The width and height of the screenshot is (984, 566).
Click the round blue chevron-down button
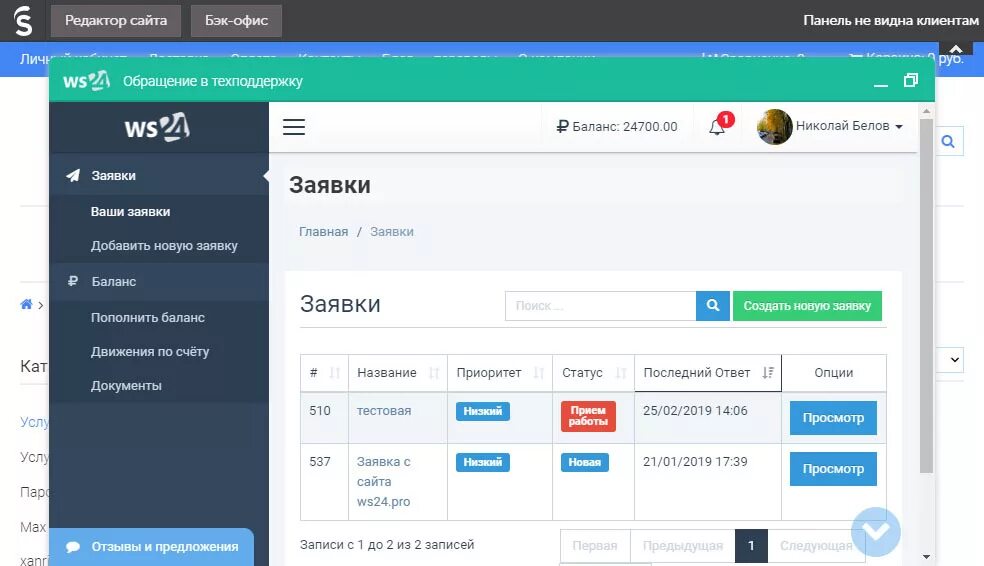pos(876,532)
